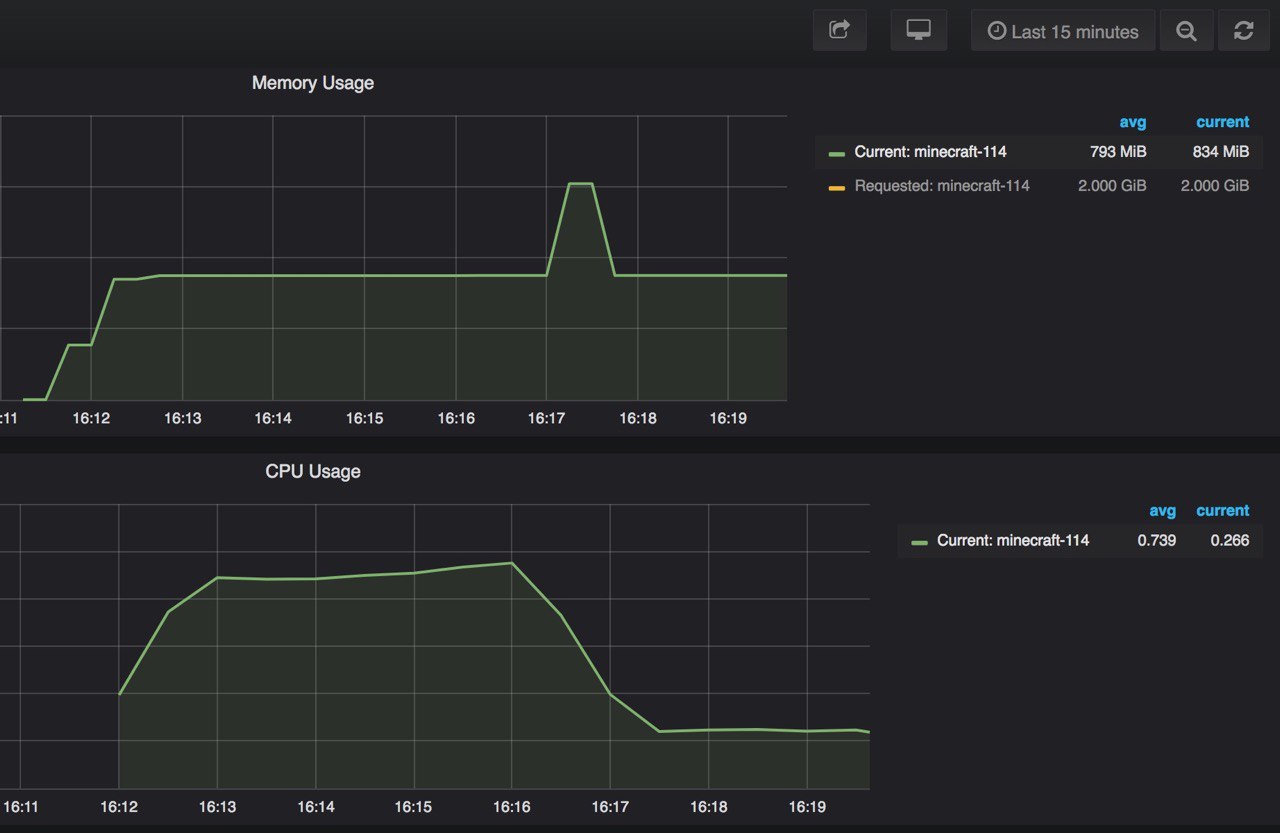The image size is (1280, 833).
Task: Click the 16:17 label on CPU Usage axis
Action: 610,806
